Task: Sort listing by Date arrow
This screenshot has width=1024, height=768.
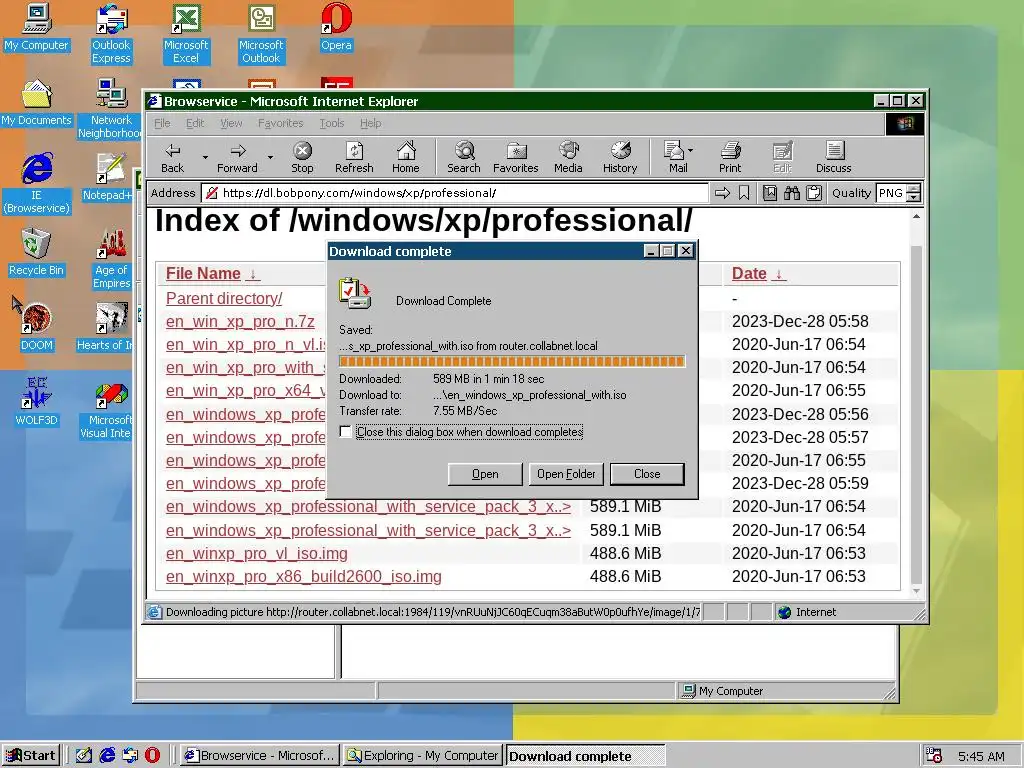Action: [778, 274]
